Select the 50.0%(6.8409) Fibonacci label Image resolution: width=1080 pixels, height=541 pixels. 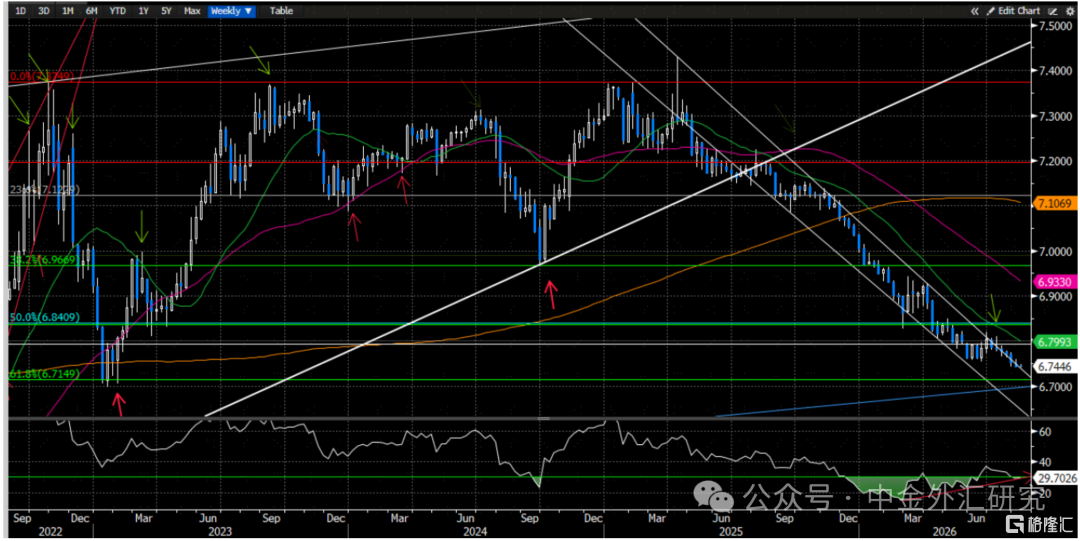click(x=44, y=318)
